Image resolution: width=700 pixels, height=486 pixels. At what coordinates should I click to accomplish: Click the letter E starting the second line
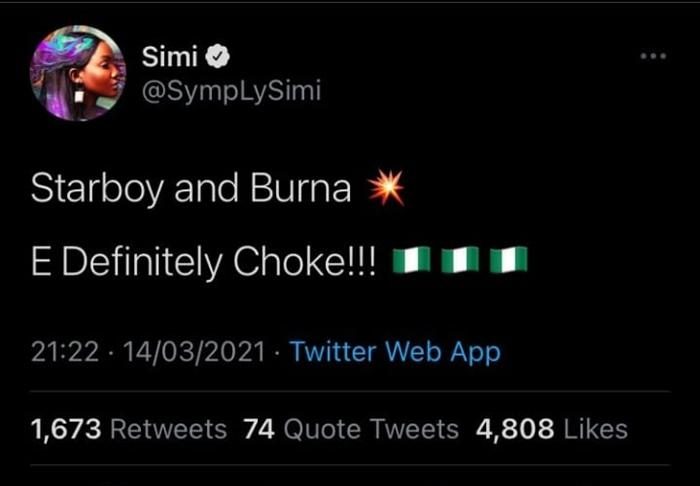[40, 262]
